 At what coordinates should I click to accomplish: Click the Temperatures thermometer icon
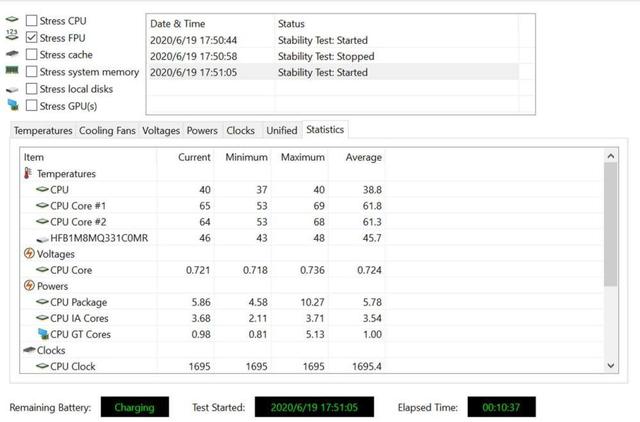pos(28,173)
